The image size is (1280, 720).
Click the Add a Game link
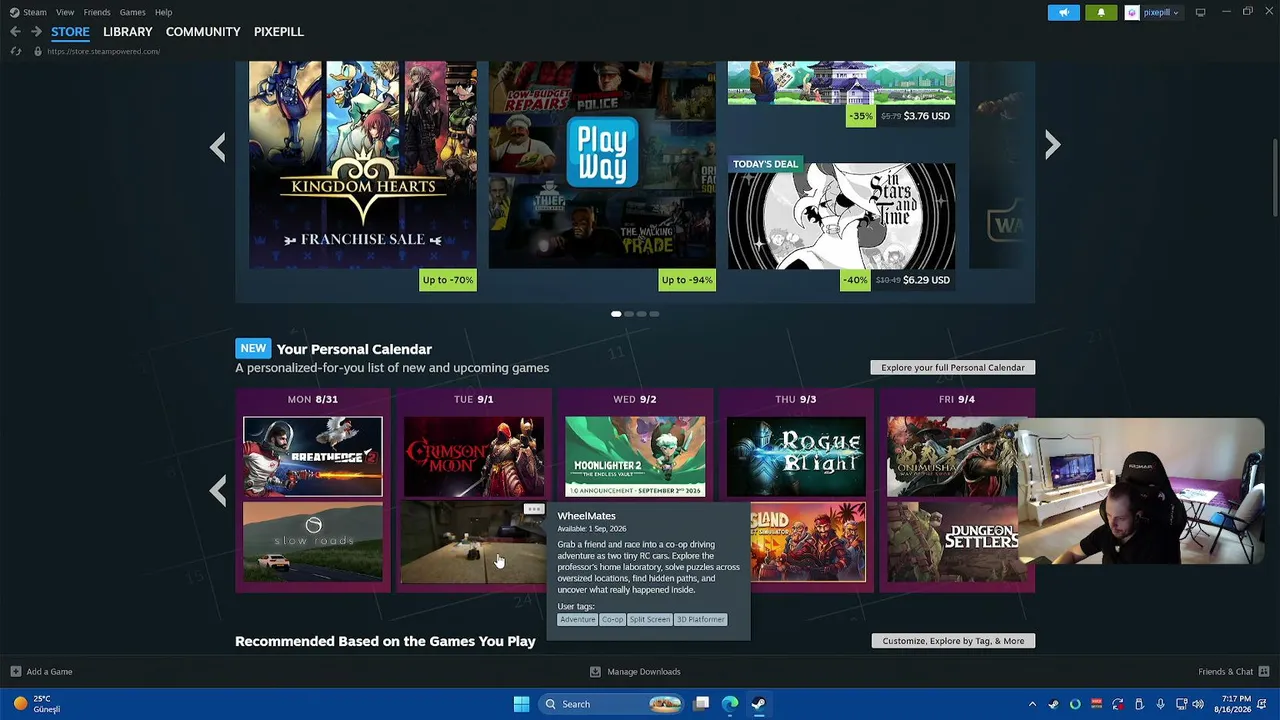pyautogui.click(x=49, y=672)
